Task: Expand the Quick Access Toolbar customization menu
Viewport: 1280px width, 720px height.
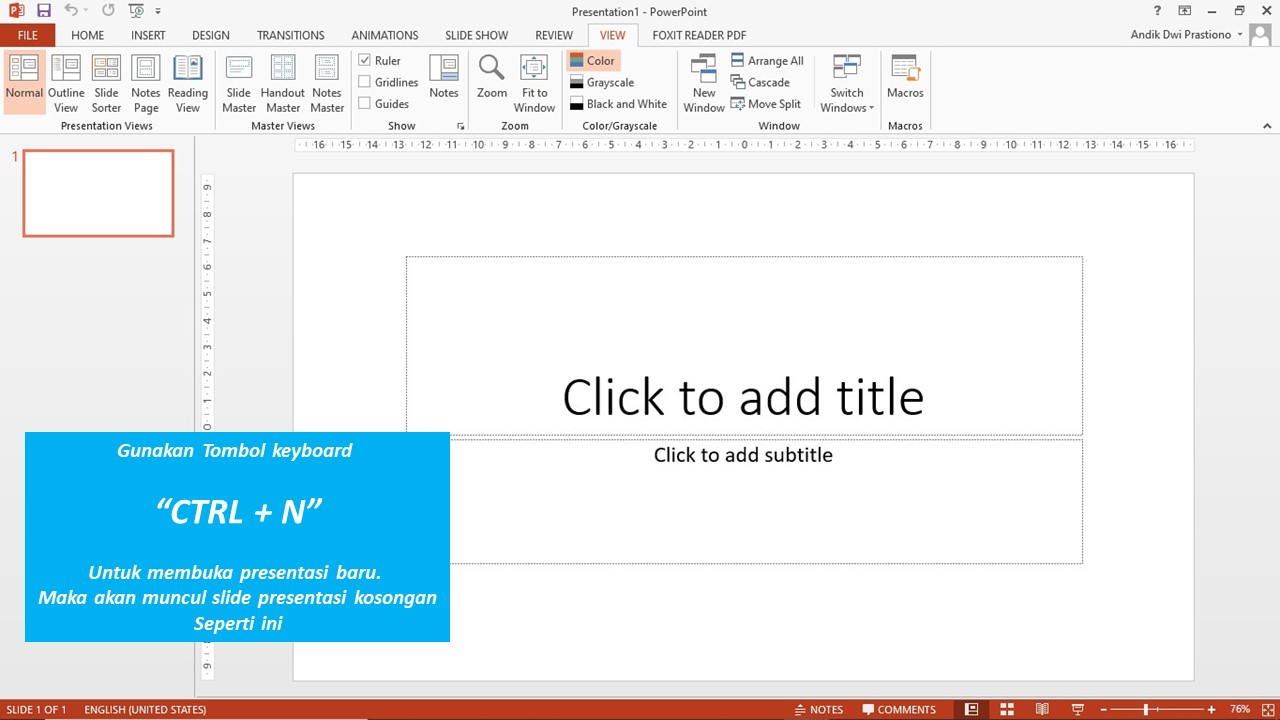Action: point(159,11)
